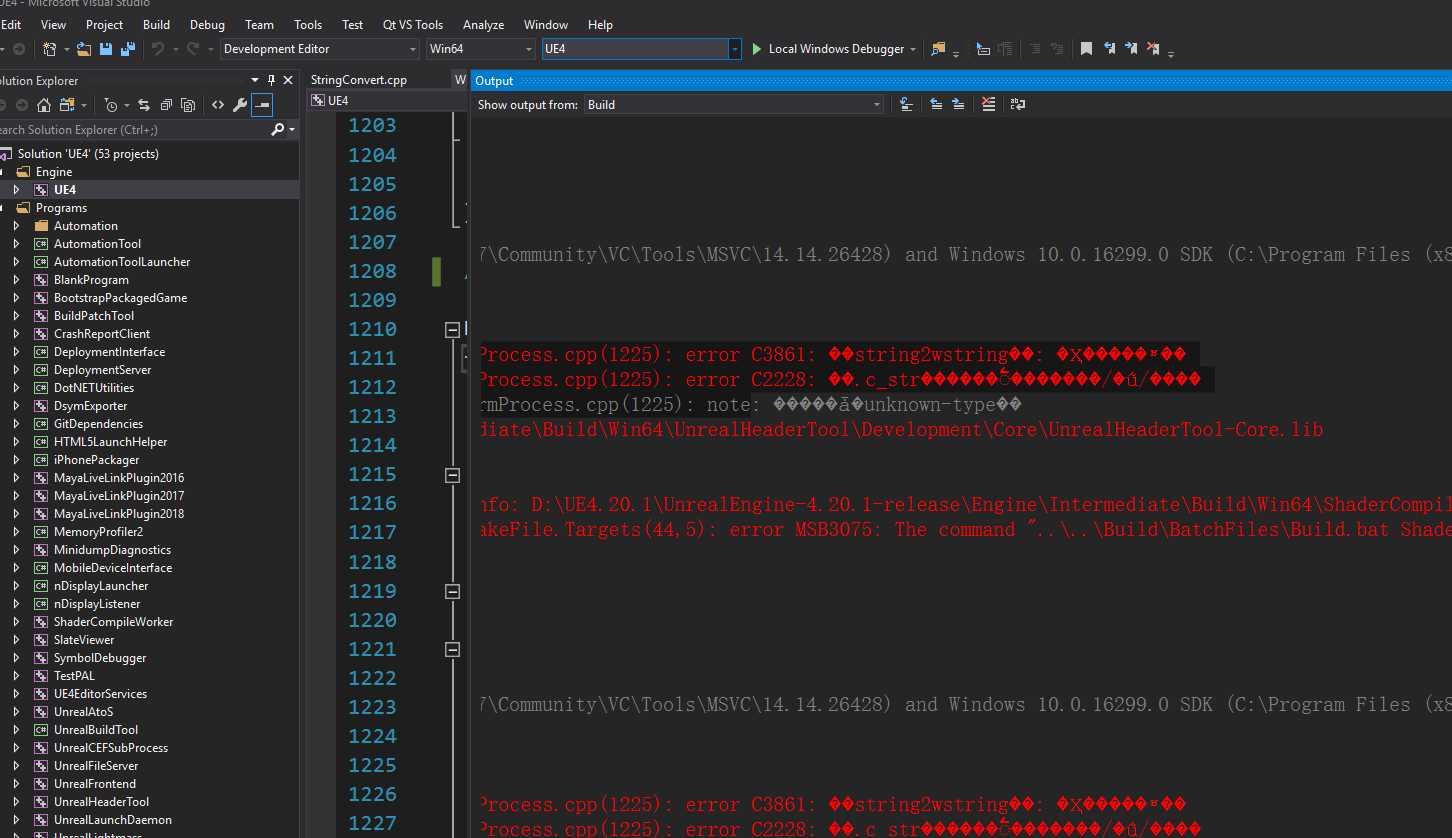Click Sync with Active Document icon
Image resolution: width=1452 pixels, height=838 pixels.
pyautogui.click(x=144, y=105)
